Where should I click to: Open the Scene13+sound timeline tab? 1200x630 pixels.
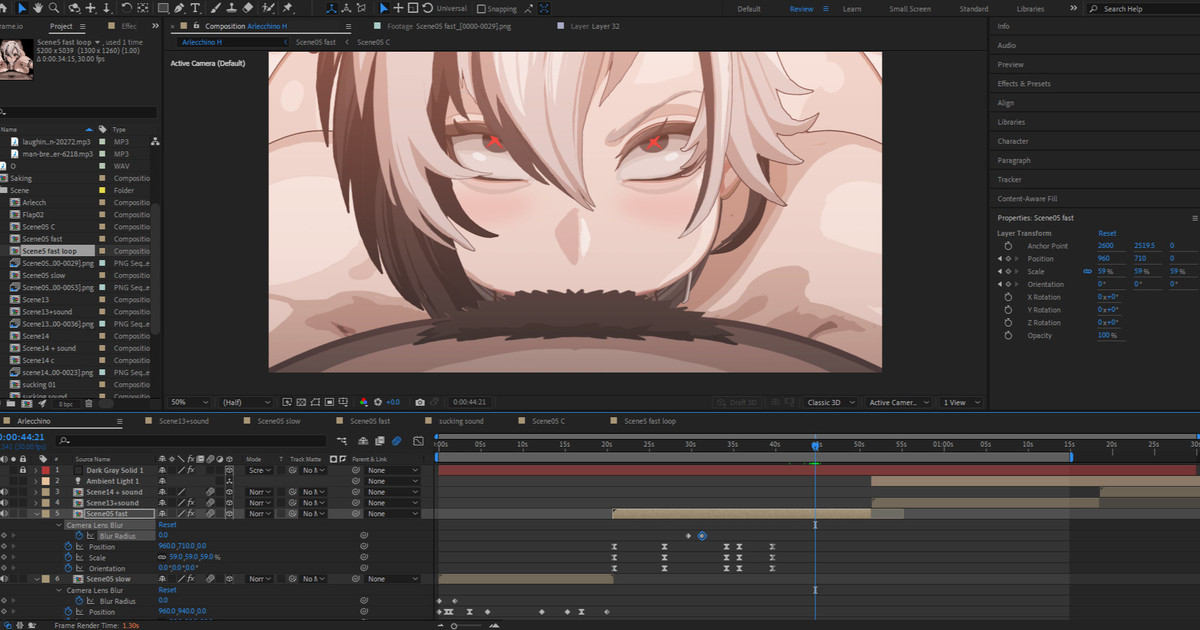[184, 421]
